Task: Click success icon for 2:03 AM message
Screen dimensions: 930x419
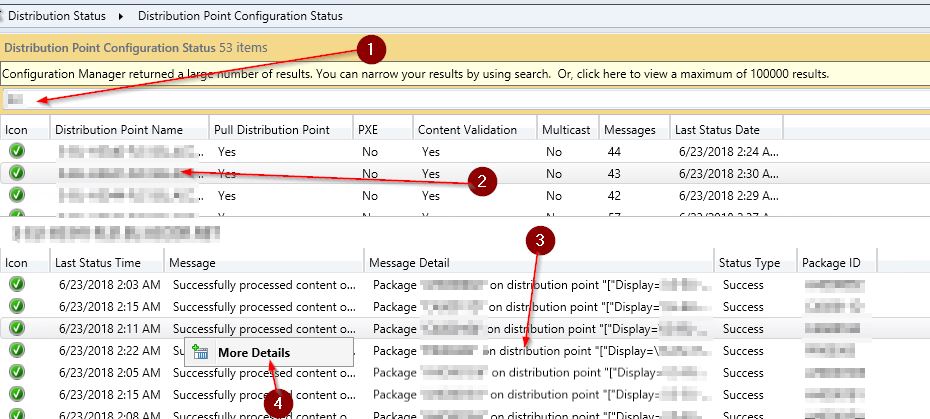Action: (17, 285)
